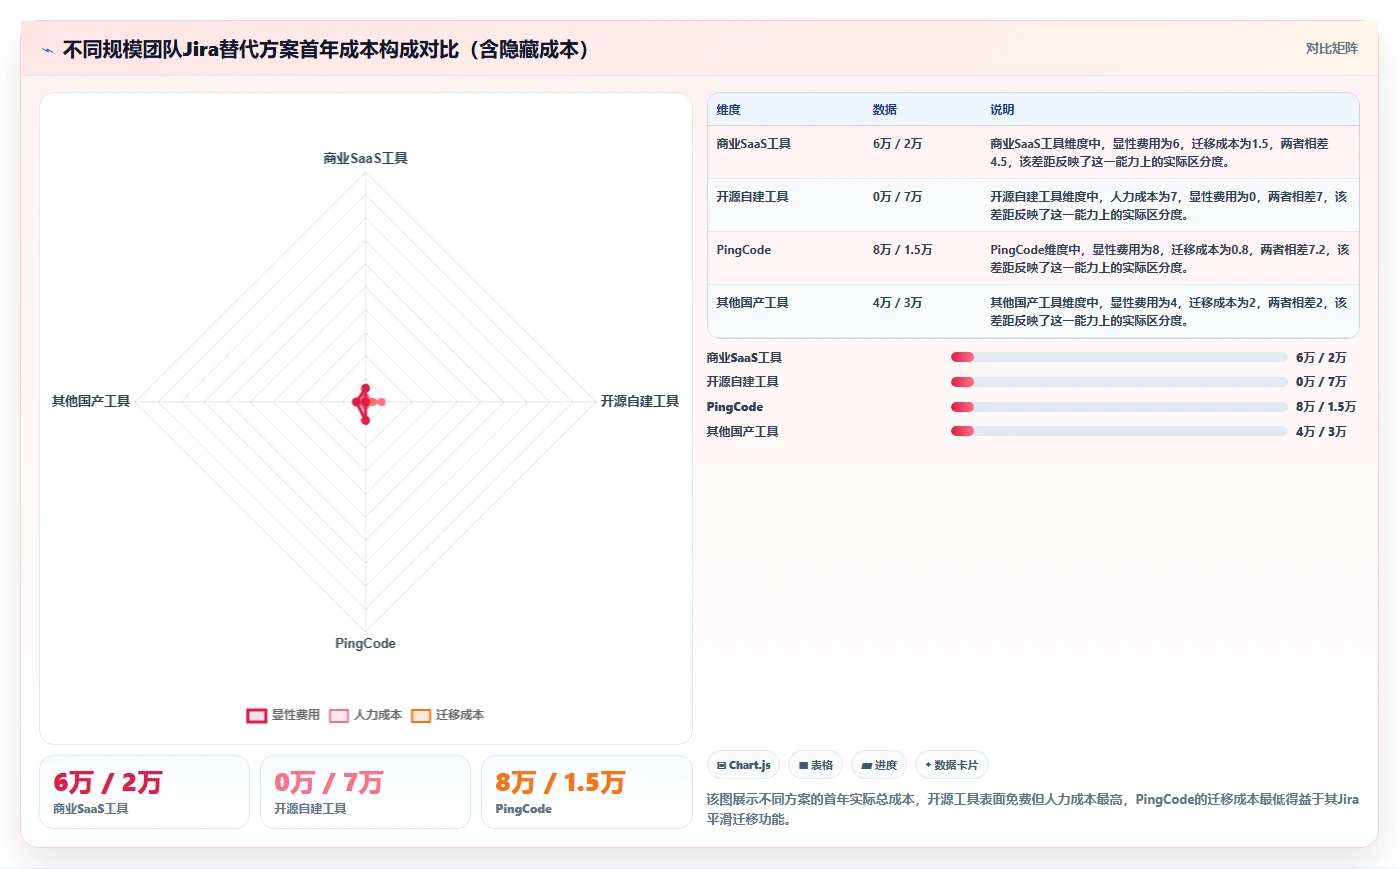Click the PingCode radar axis label
The height and width of the screenshot is (869, 1399).
tap(365, 643)
